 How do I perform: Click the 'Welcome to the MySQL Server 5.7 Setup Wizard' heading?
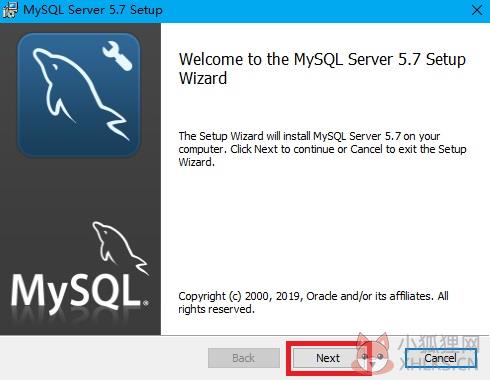coord(322,69)
